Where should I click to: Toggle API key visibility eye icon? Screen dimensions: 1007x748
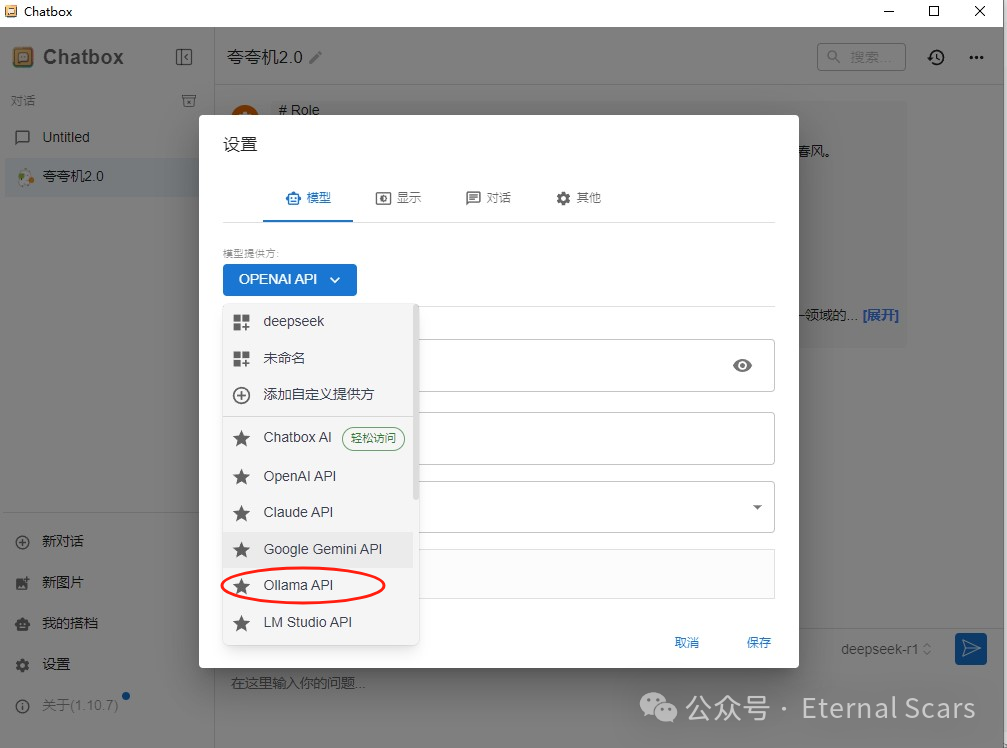pos(742,365)
